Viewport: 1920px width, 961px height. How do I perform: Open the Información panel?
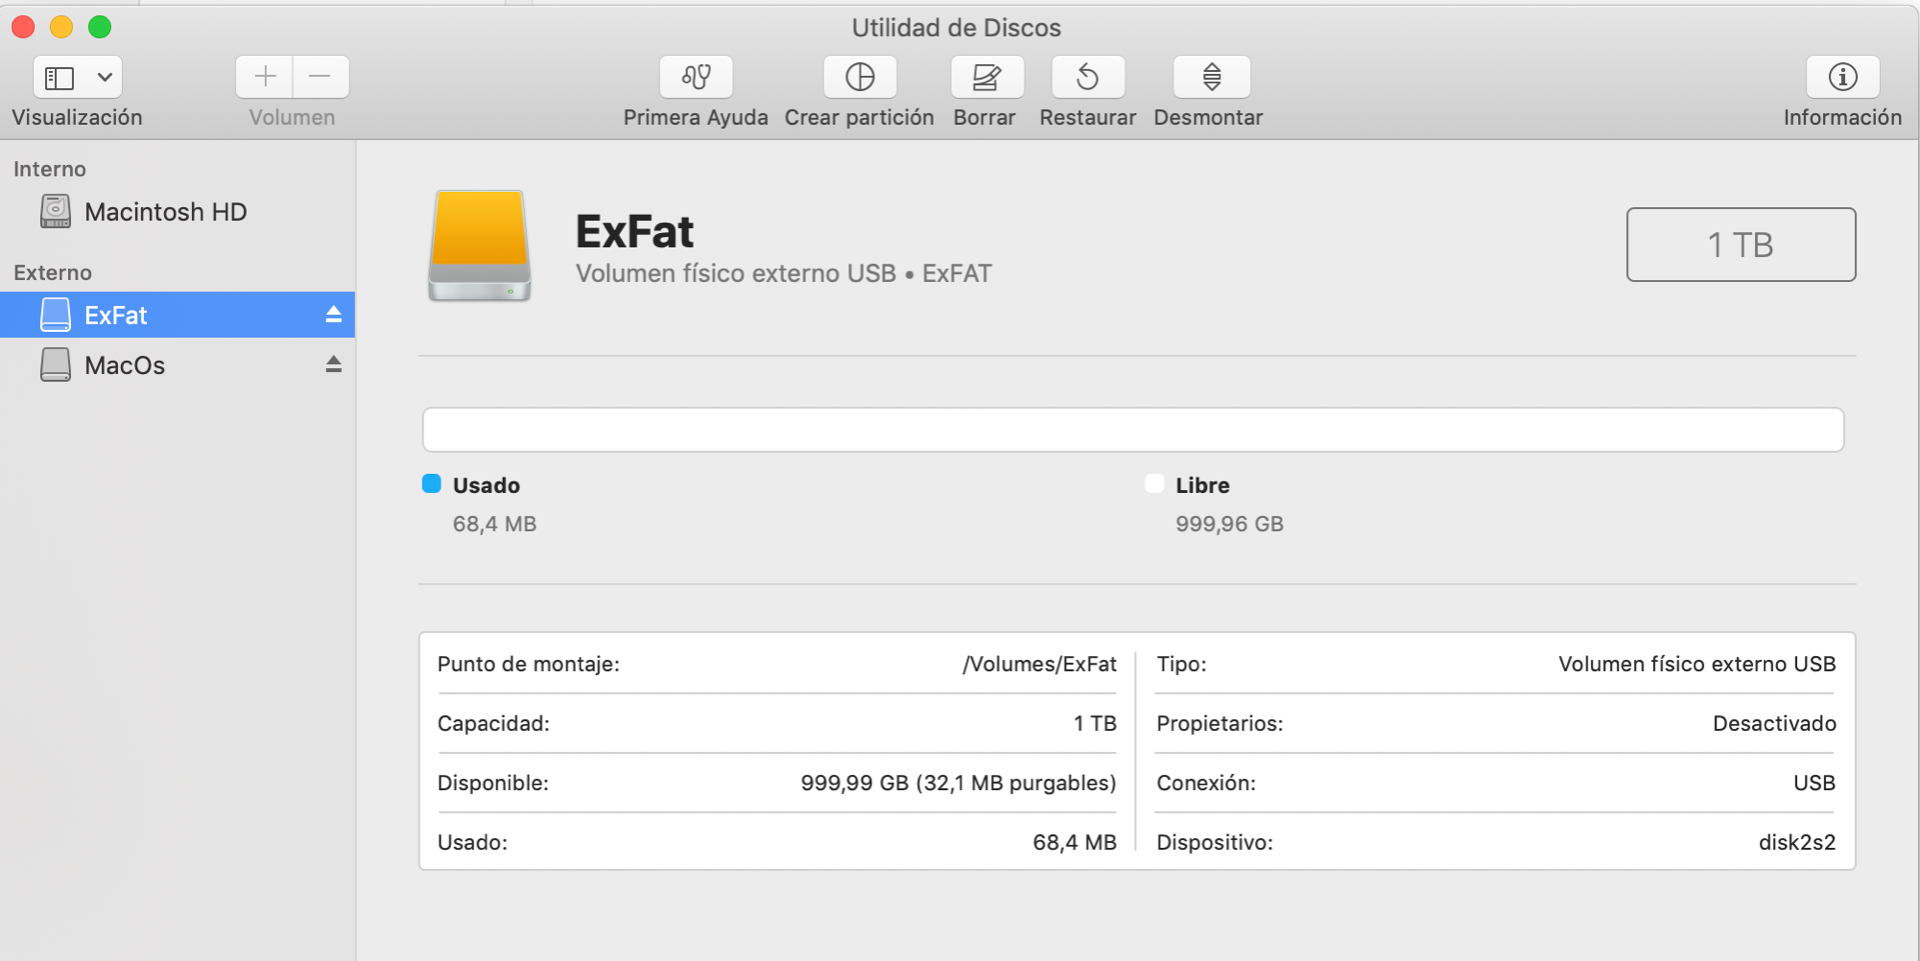pos(1842,77)
